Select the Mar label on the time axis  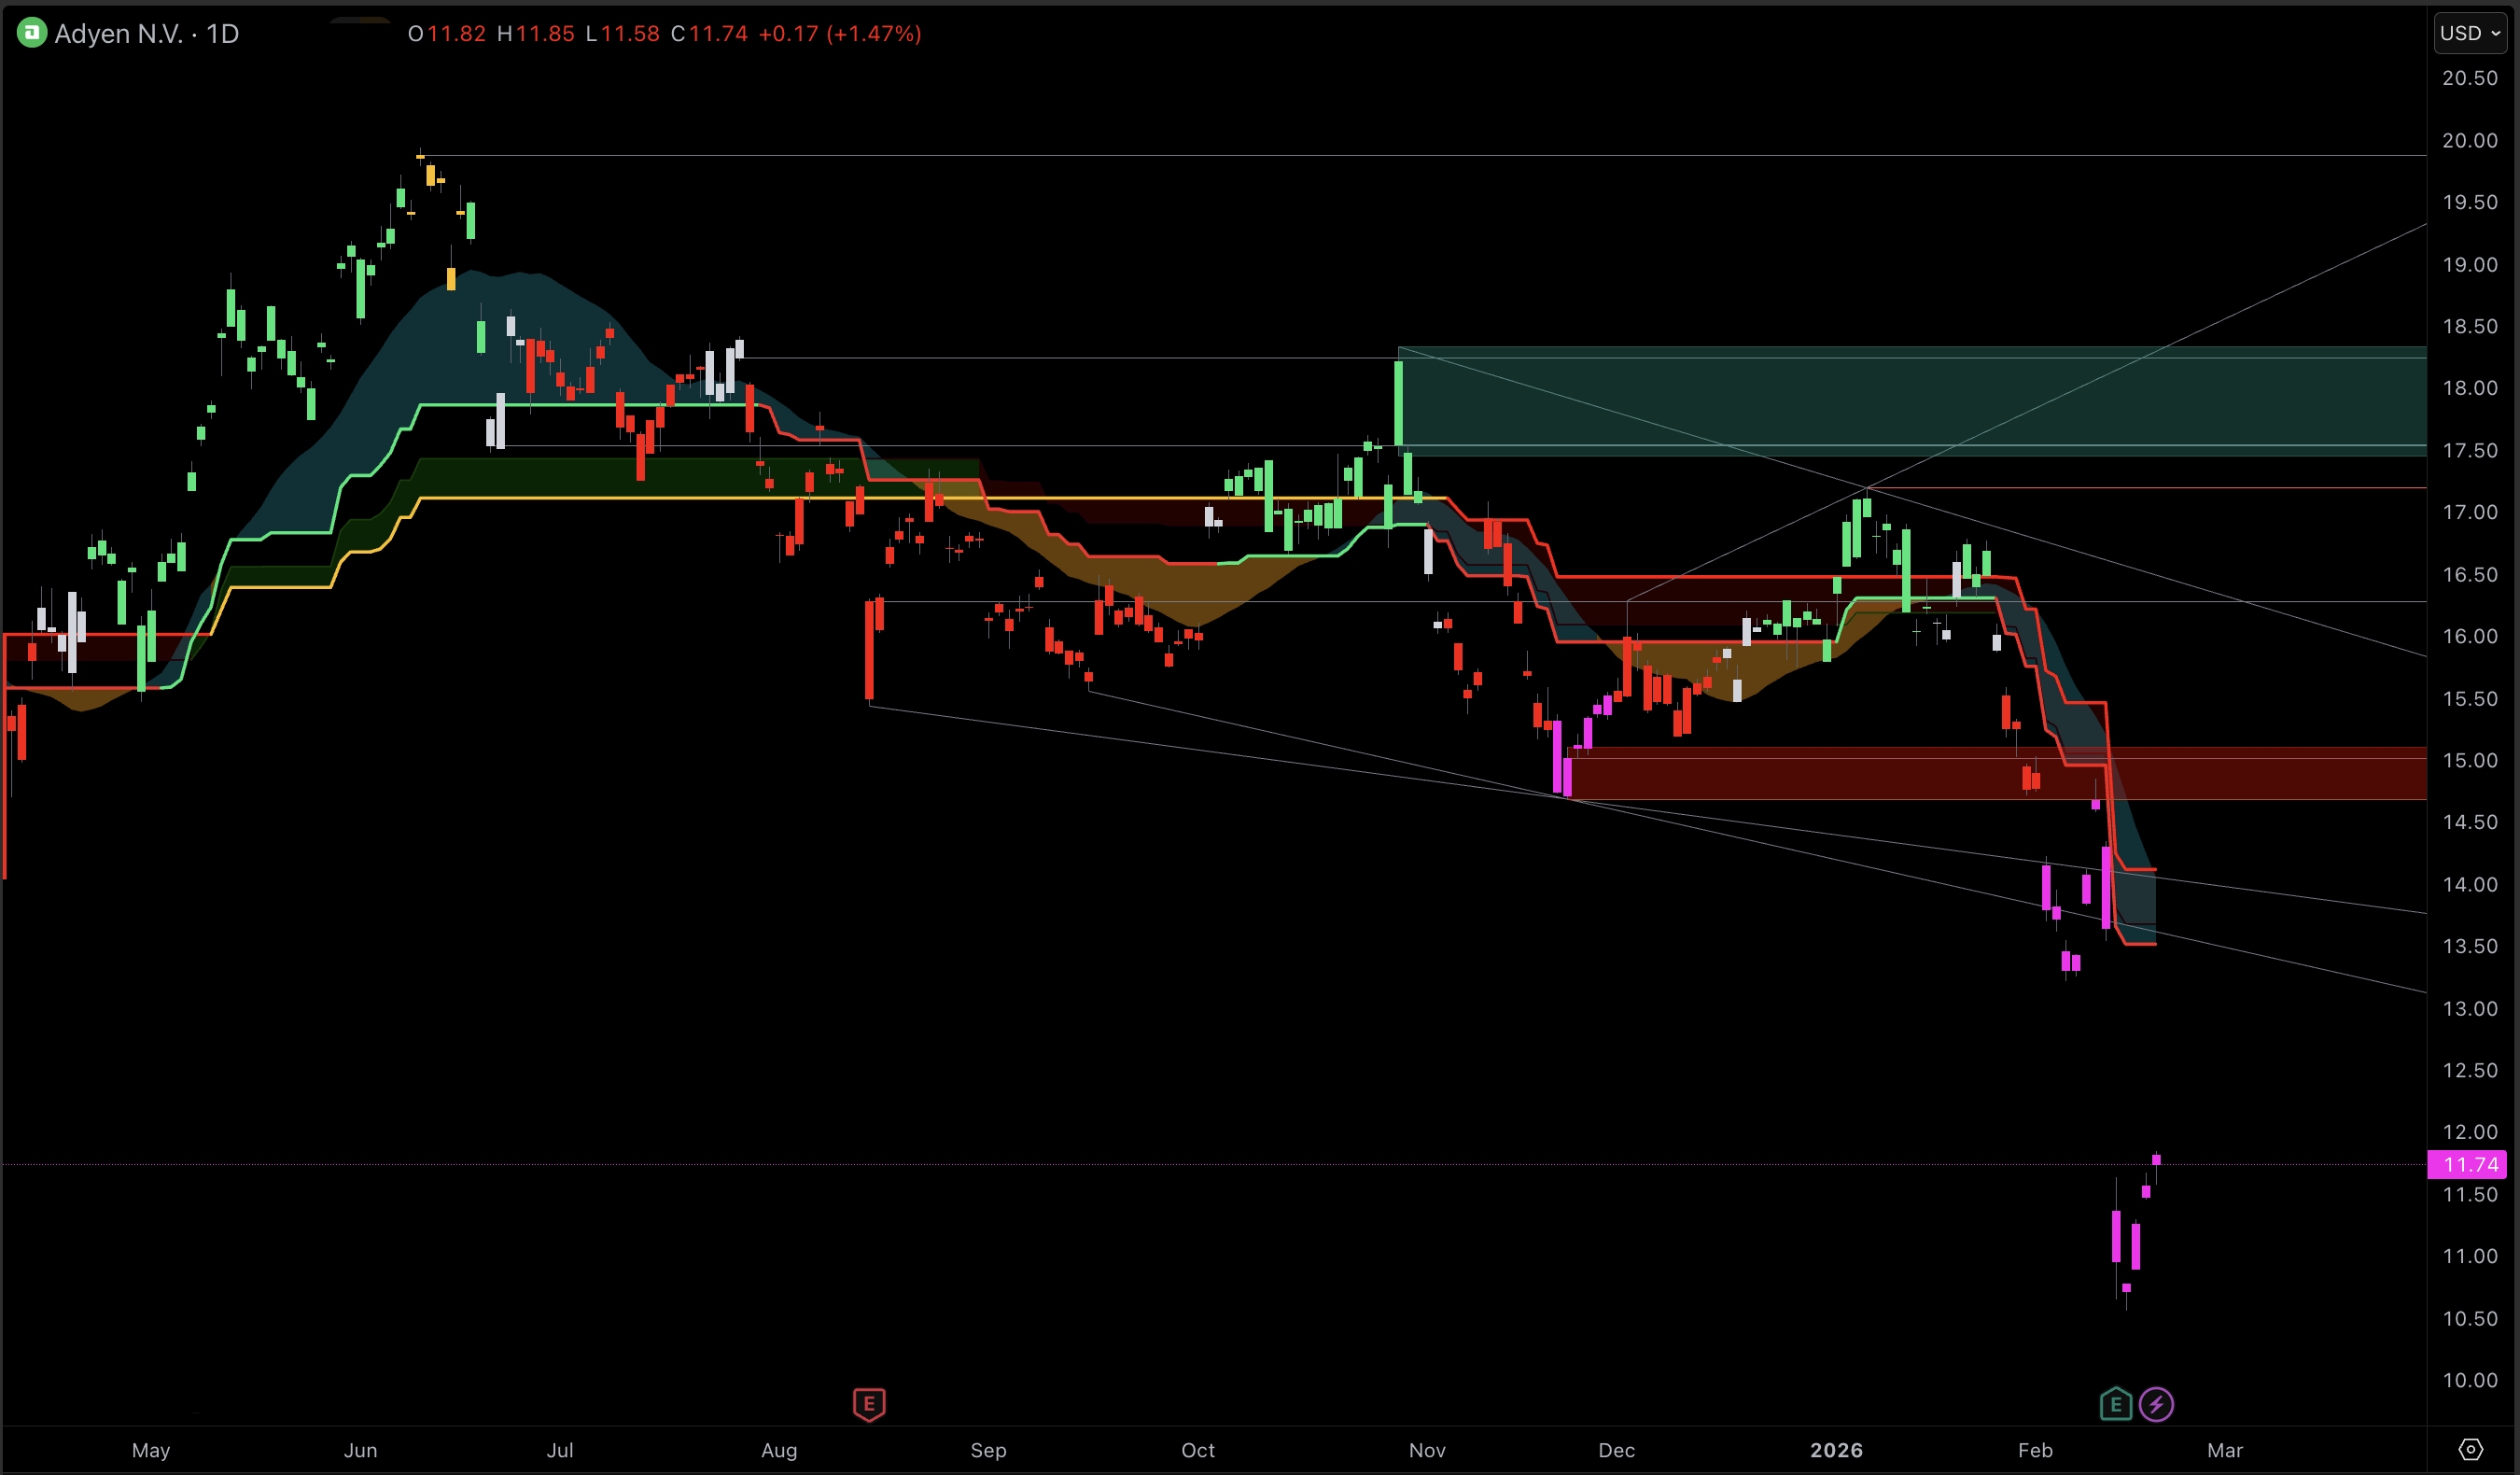[x=2225, y=1450]
